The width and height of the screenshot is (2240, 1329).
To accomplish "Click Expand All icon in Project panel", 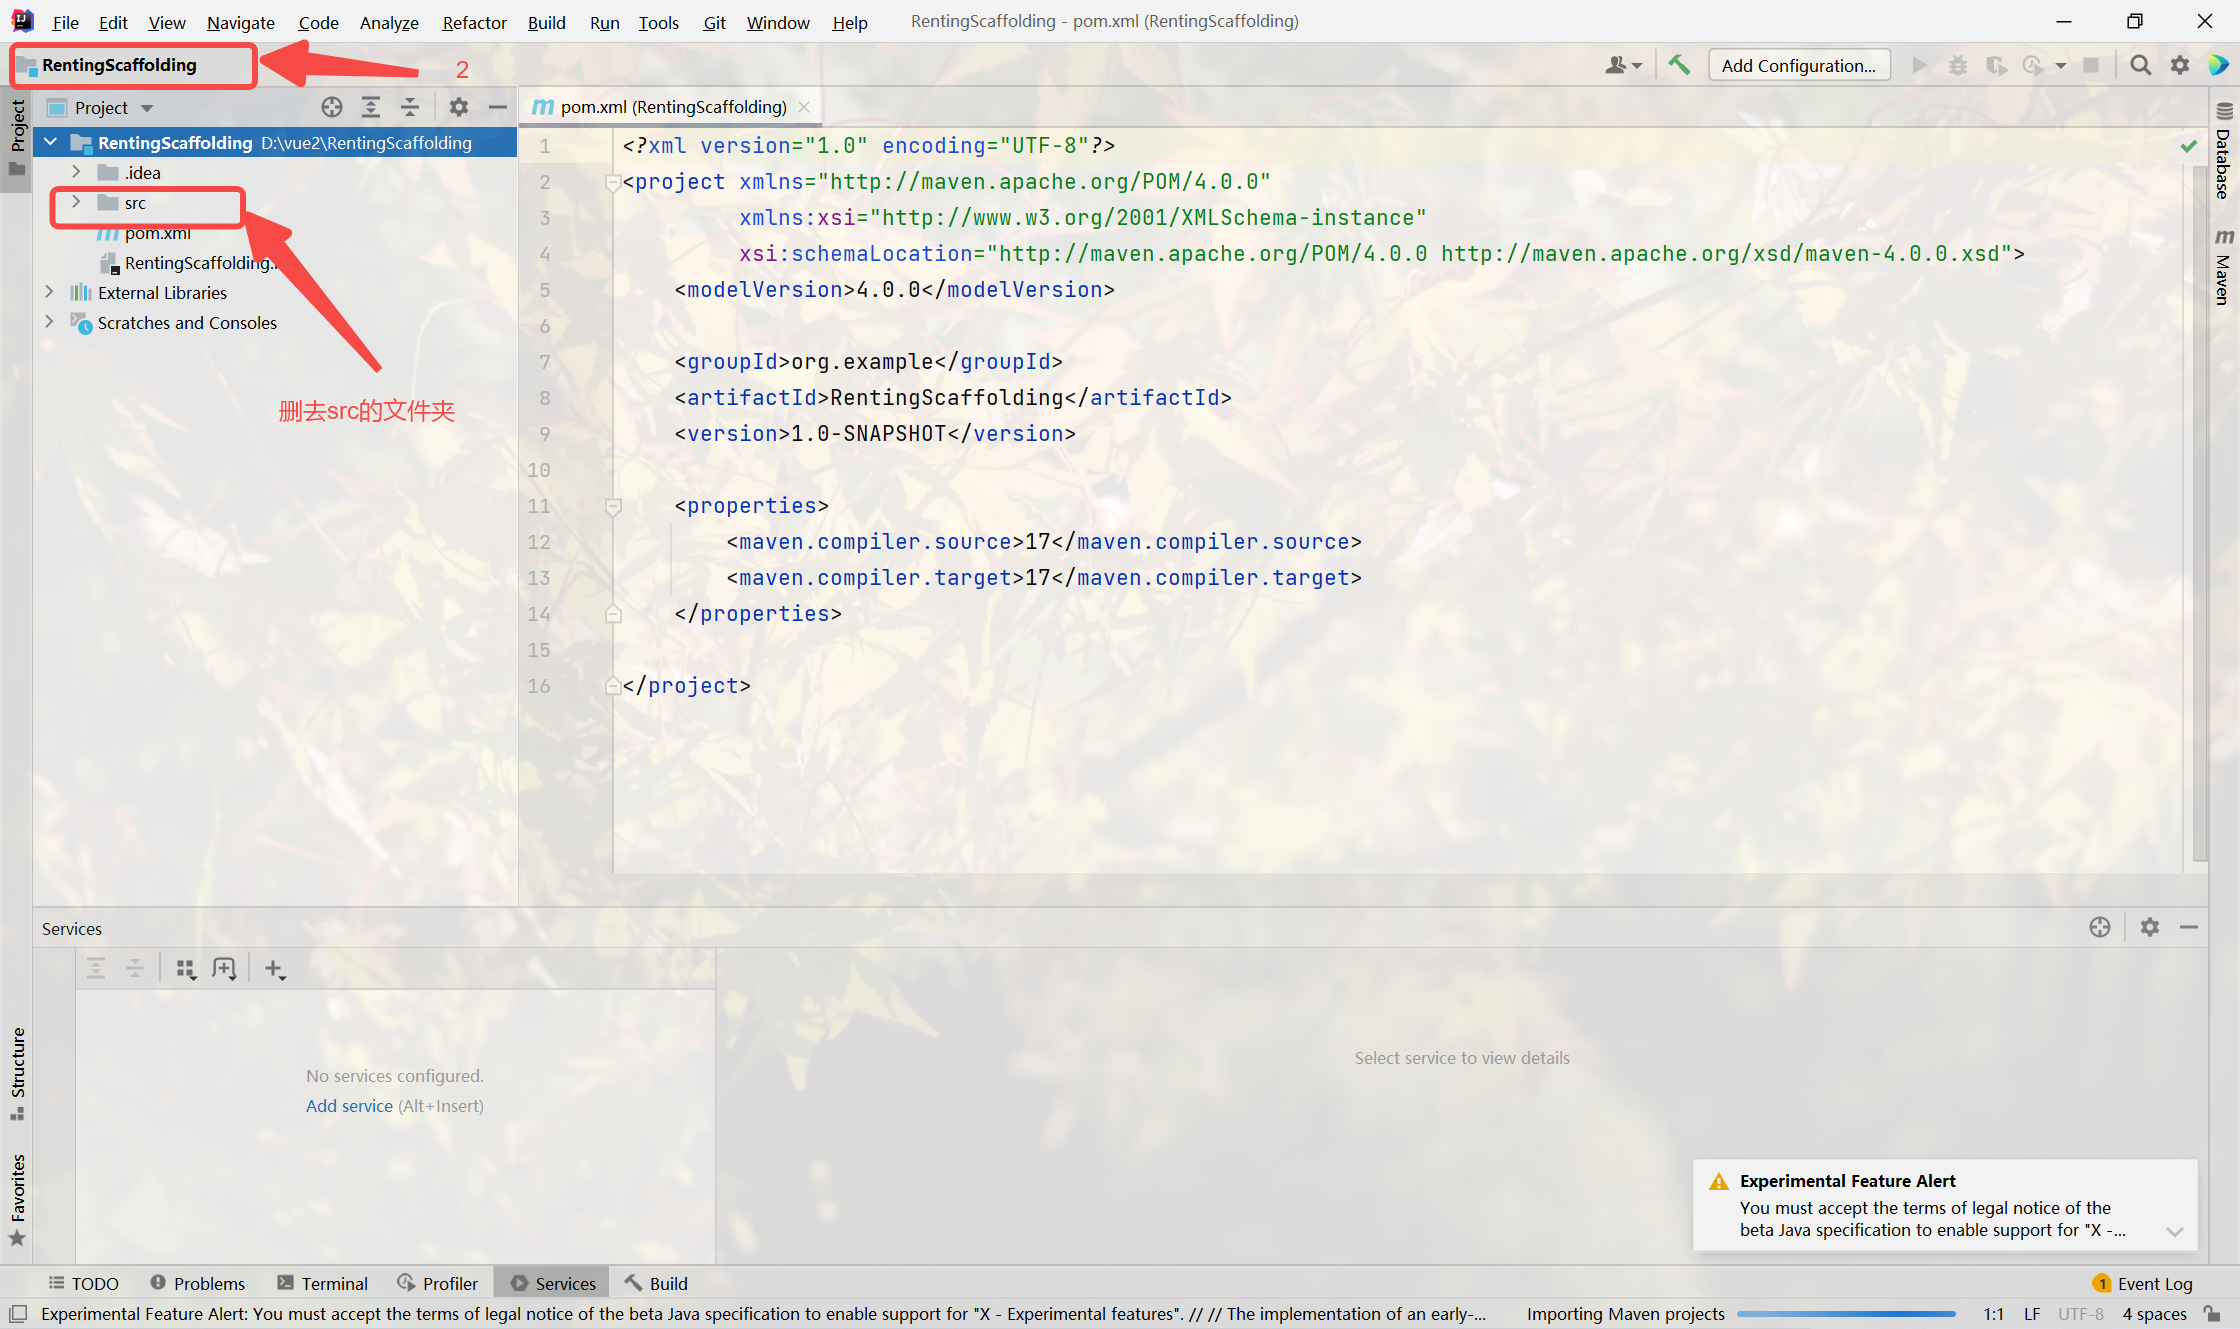I will pyautogui.click(x=371, y=107).
